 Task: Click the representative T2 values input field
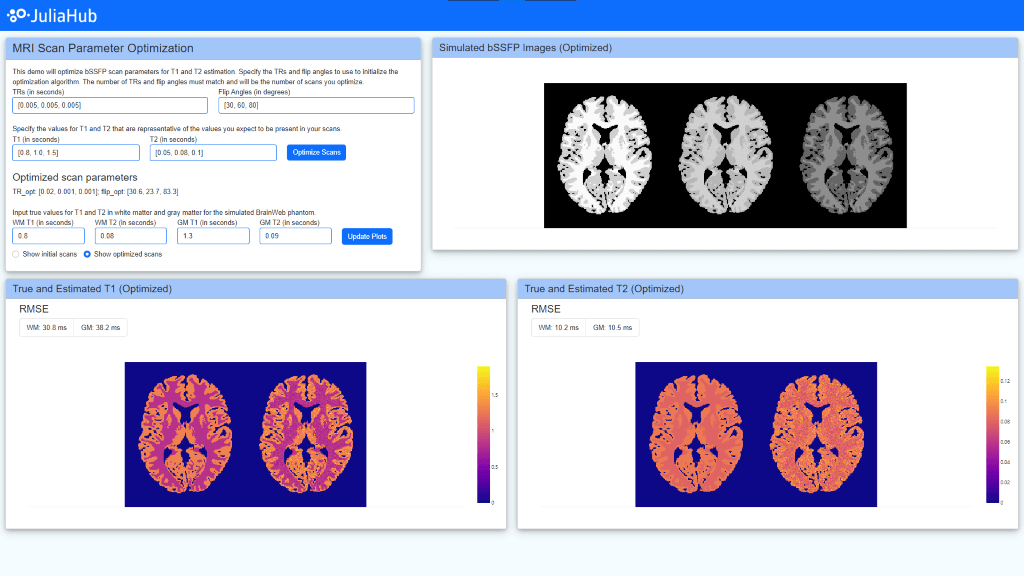[213, 152]
